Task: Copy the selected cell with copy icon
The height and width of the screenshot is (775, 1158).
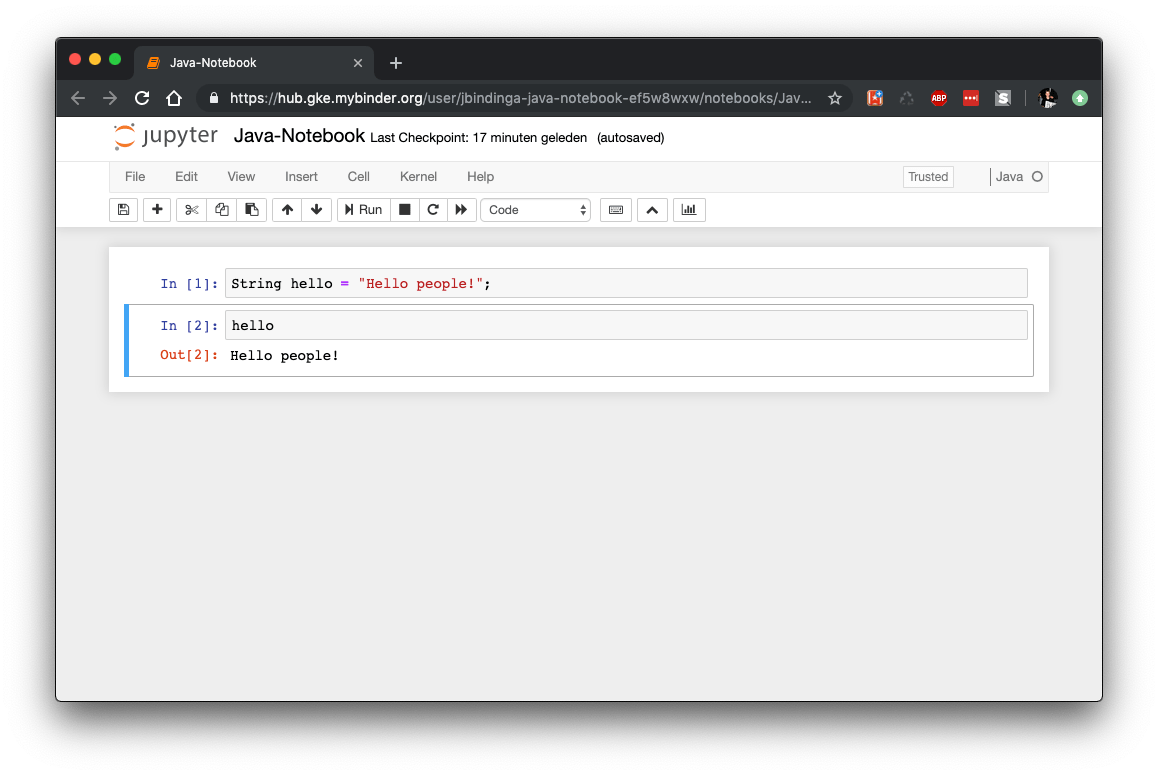Action: pyautogui.click(x=221, y=209)
